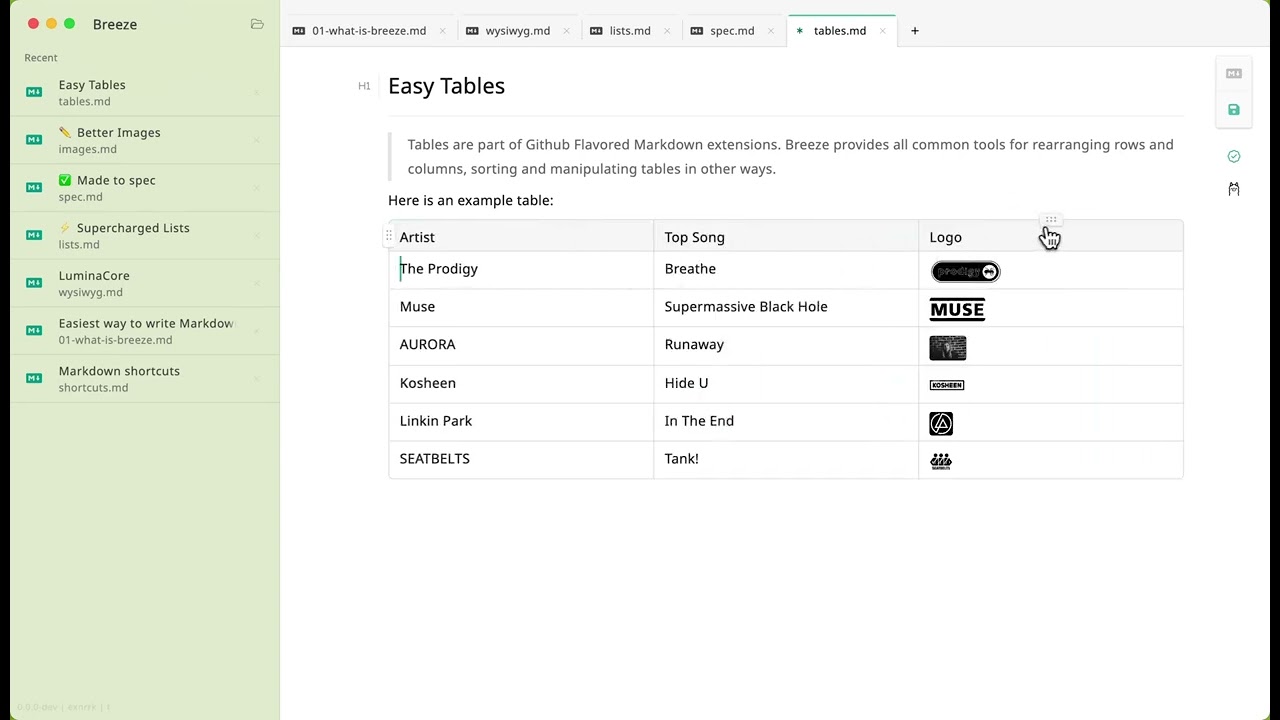Click The Prodigy table cell

pyautogui.click(x=521, y=269)
